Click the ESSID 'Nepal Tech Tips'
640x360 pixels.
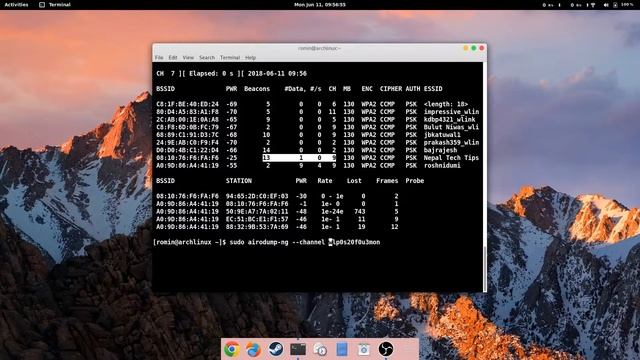[x=451, y=158]
